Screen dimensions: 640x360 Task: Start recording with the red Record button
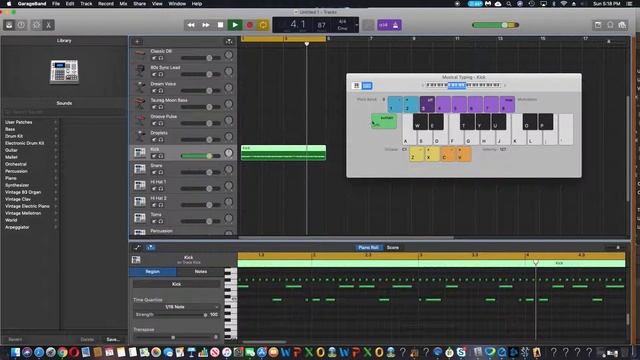pyautogui.click(x=249, y=25)
